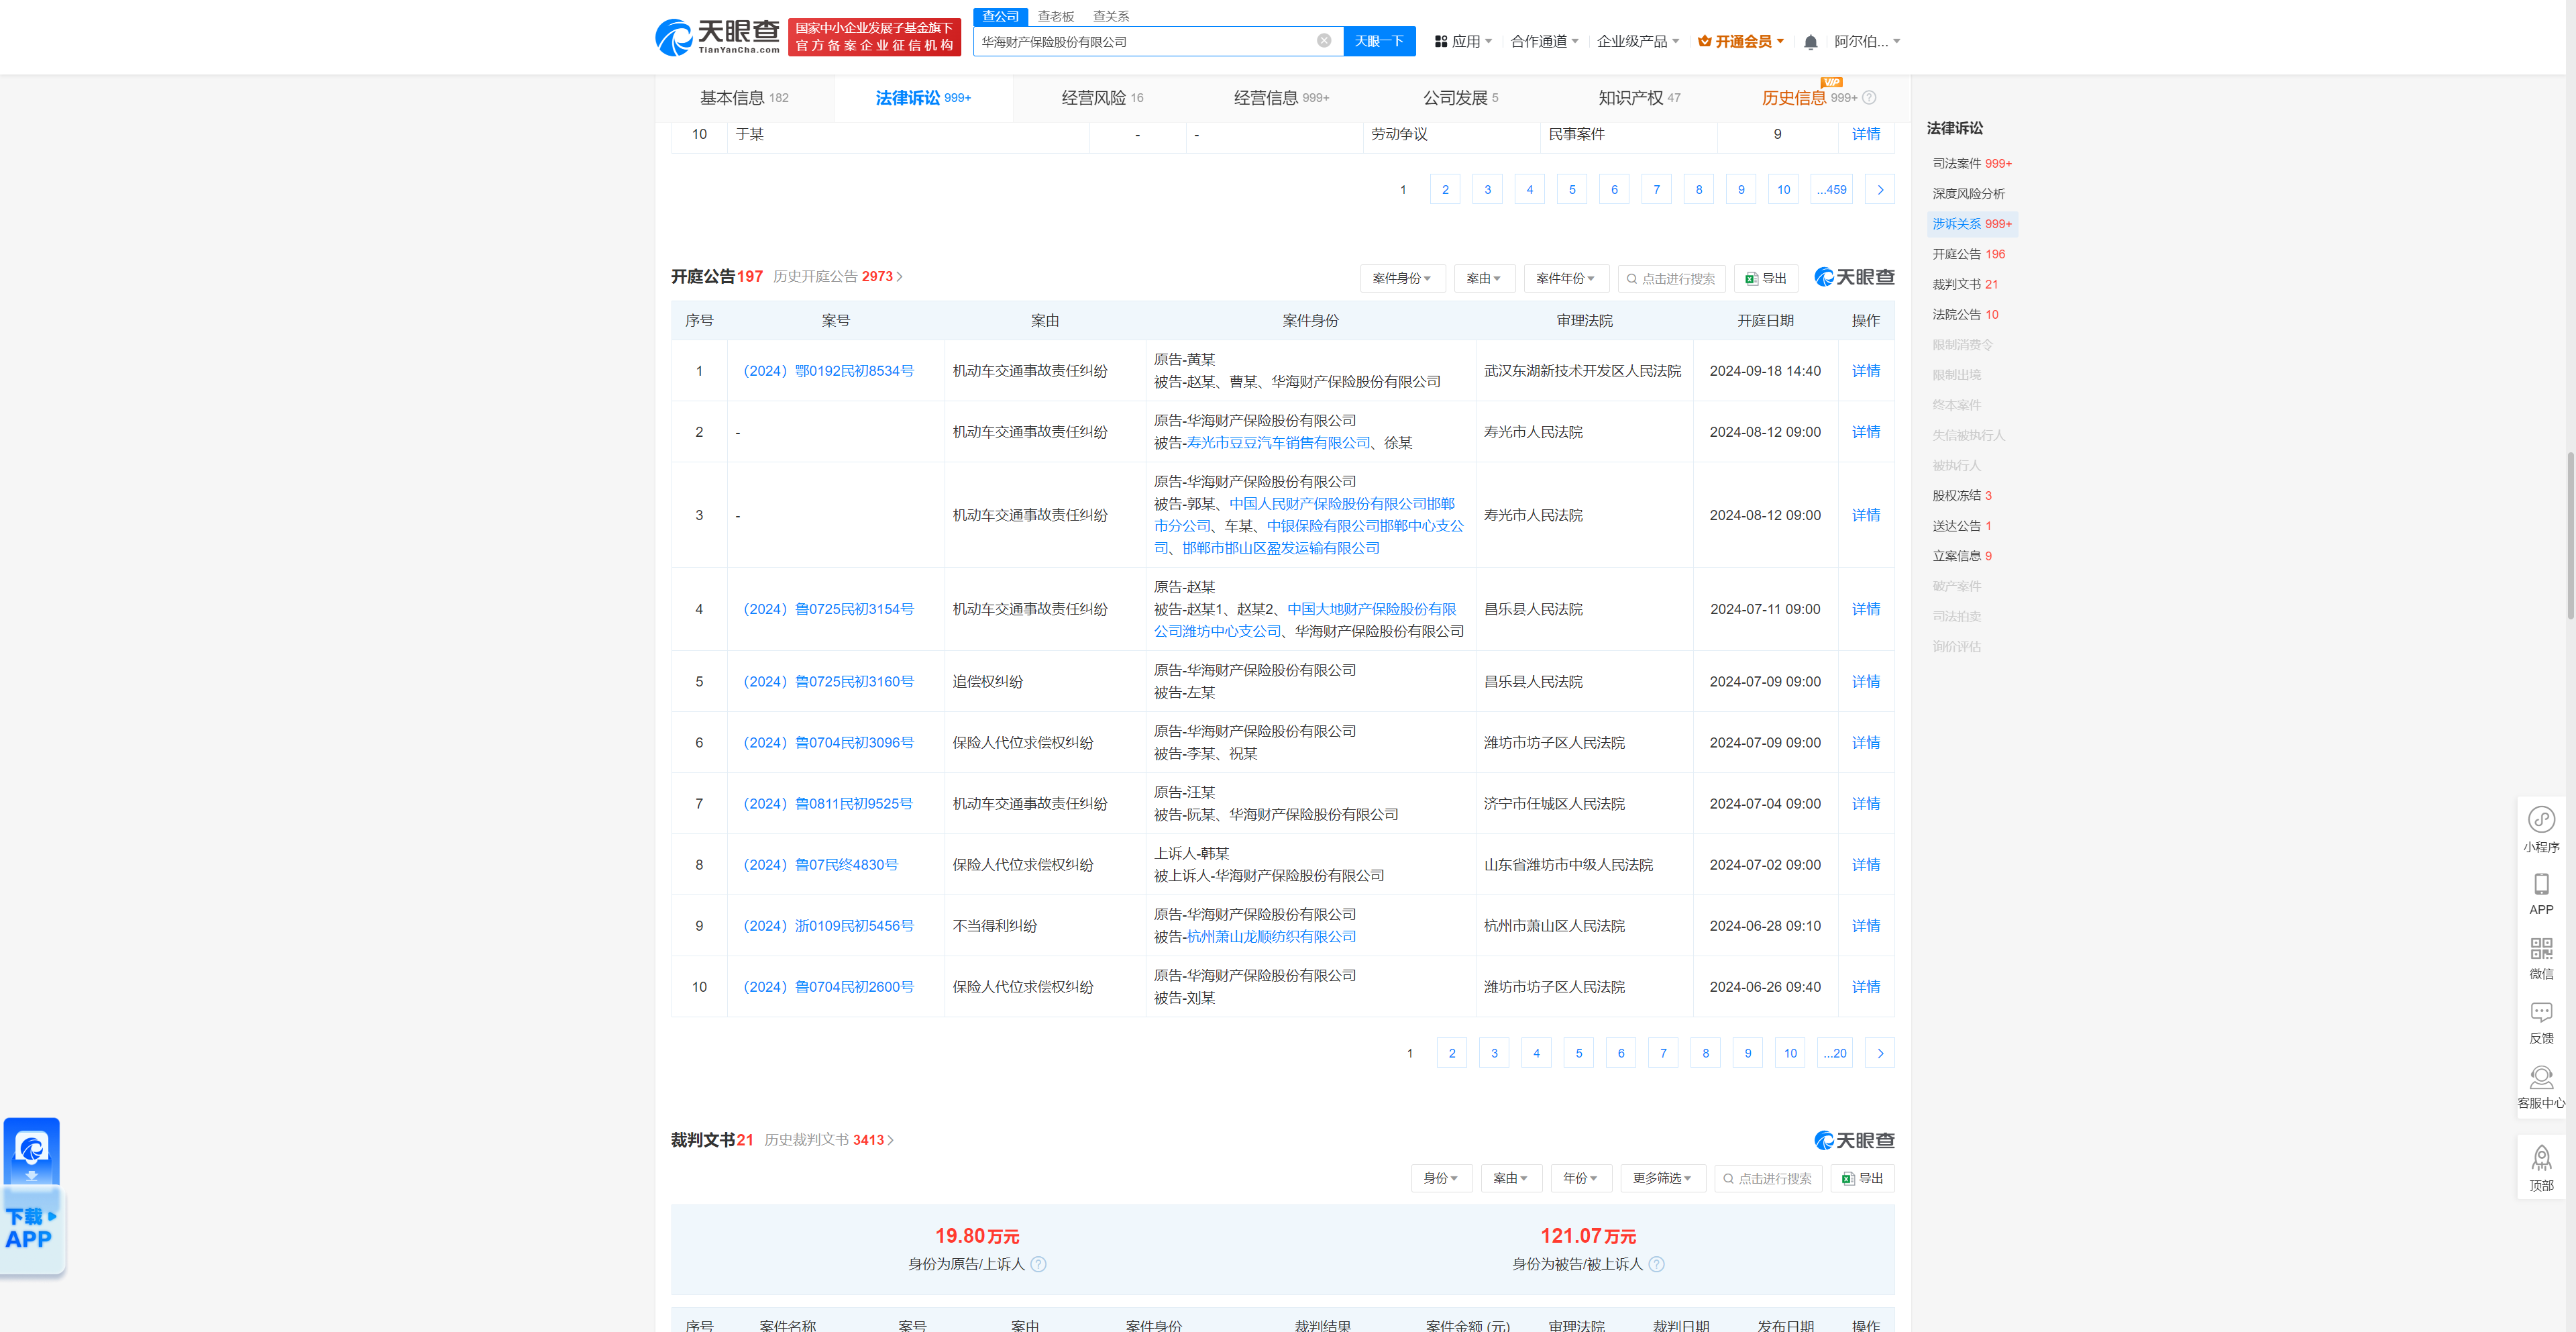Export court announcements (导出)
The height and width of the screenshot is (1332, 2576).
point(1766,279)
